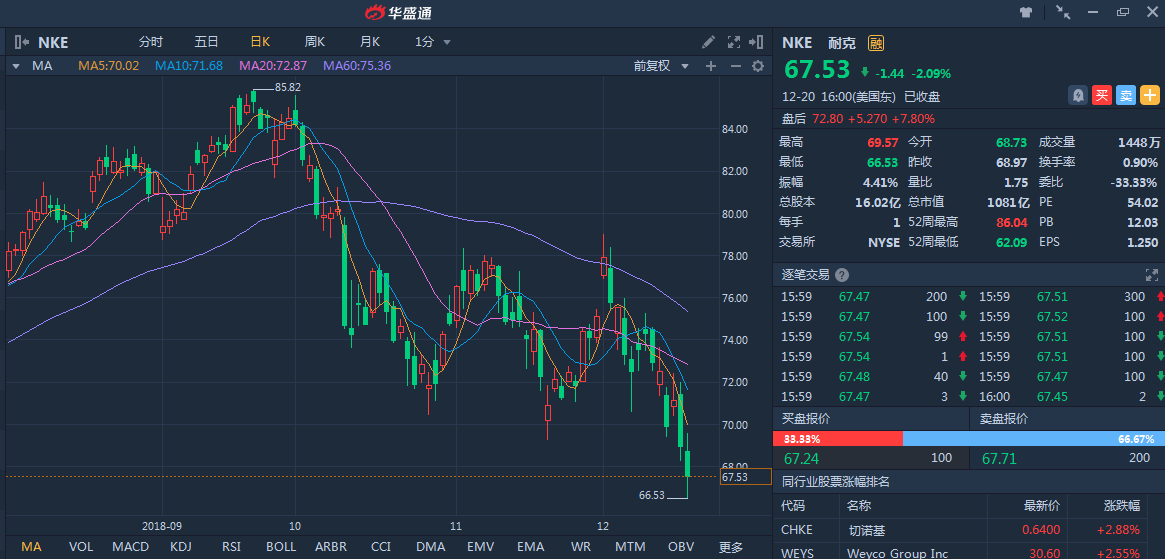Select the MACD indicator tab
Viewport: 1165px width, 559px height.
tap(131, 547)
